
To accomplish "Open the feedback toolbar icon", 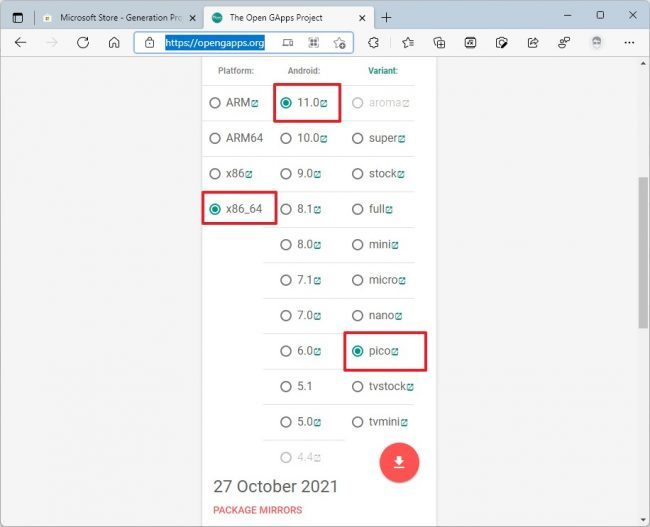I will 564,42.
